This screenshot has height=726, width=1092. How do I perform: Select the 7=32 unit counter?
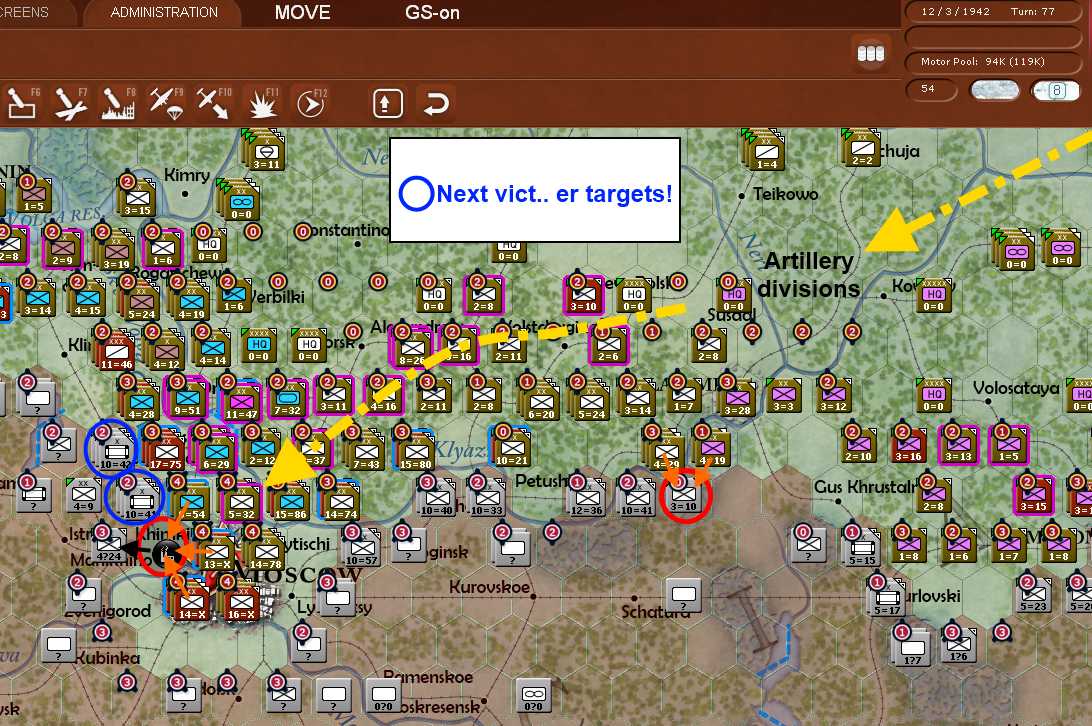(x=288, y=399)
